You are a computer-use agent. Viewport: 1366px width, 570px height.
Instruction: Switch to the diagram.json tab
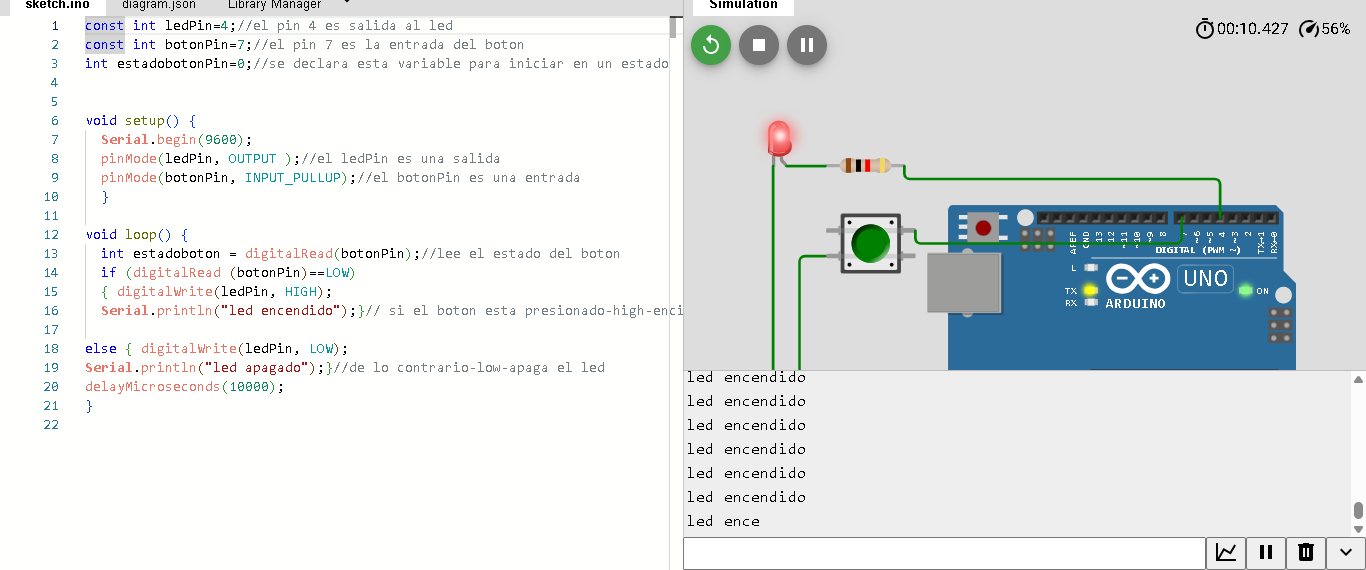(159, 5)
